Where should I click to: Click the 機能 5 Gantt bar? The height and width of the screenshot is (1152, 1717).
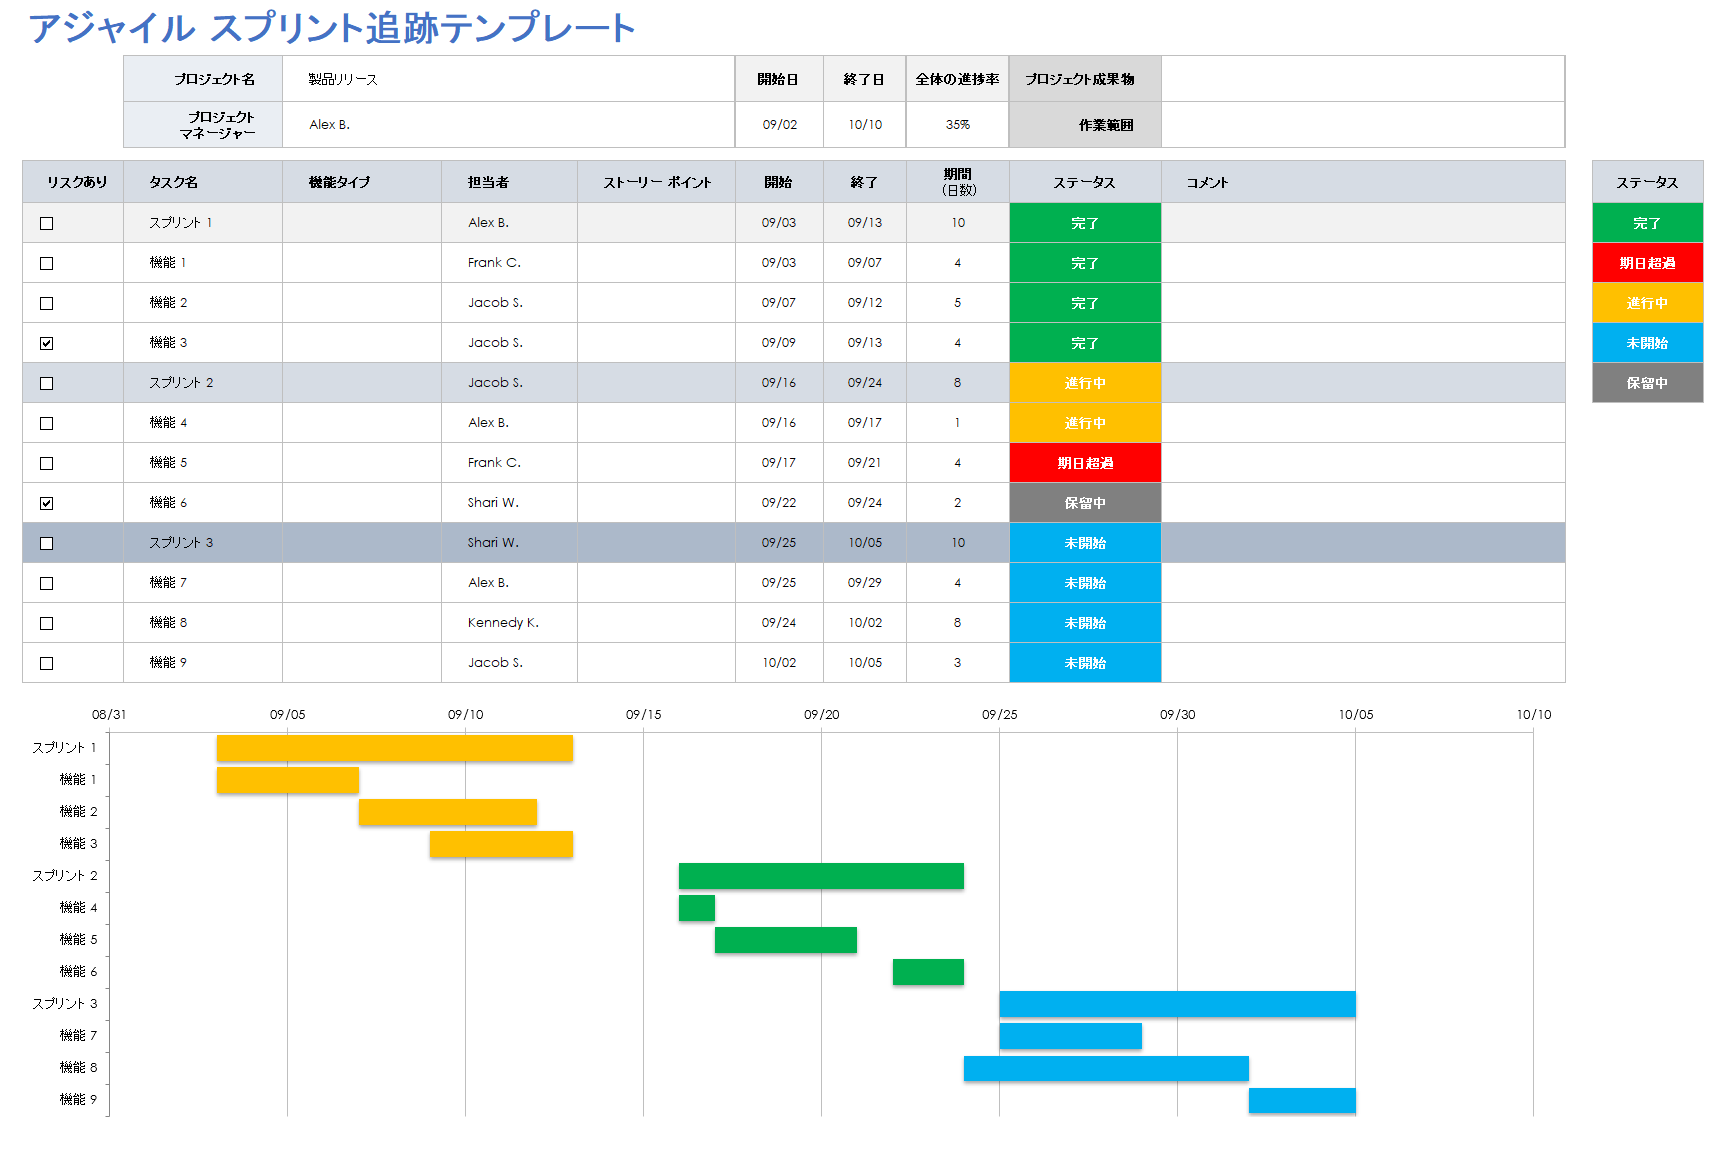click(x=786, y=940)
